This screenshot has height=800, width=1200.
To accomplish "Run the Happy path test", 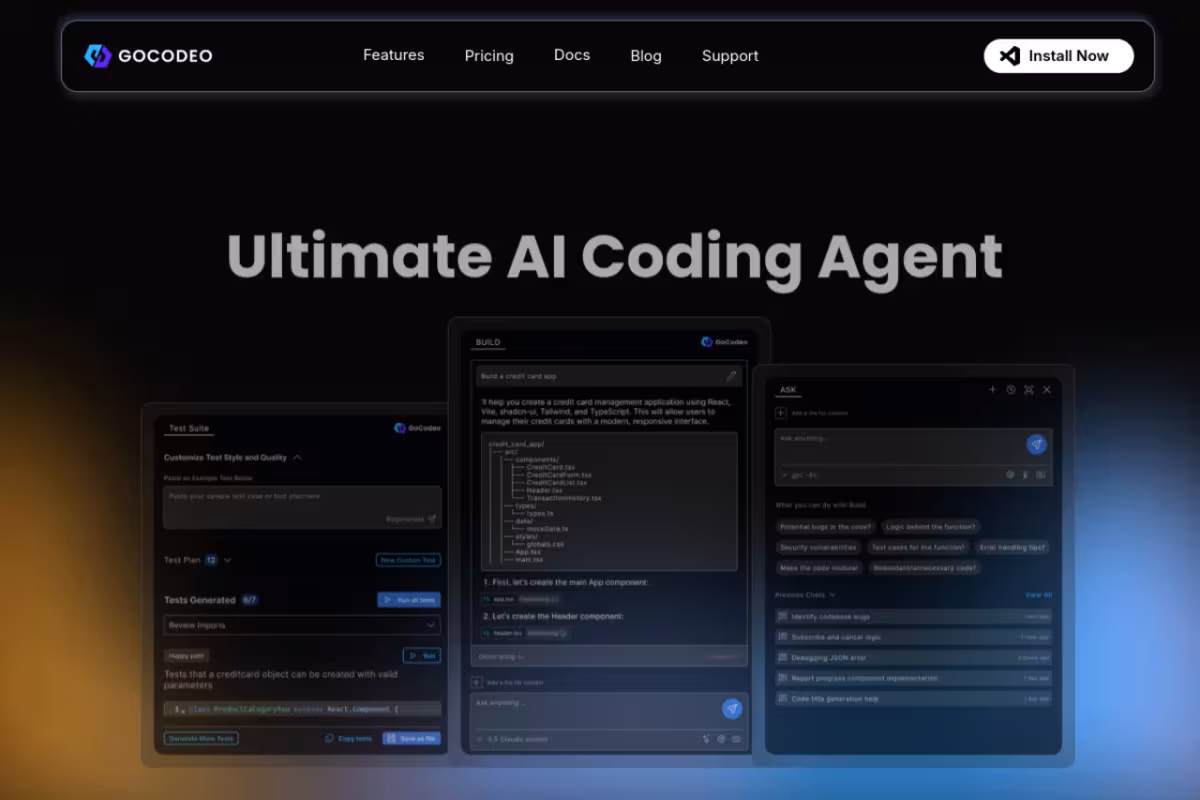I will [x=422, y=656].
